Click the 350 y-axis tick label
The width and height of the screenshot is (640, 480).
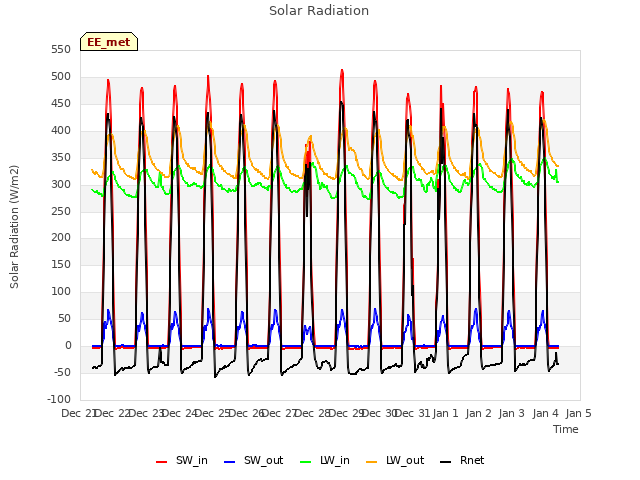[61, 157]
